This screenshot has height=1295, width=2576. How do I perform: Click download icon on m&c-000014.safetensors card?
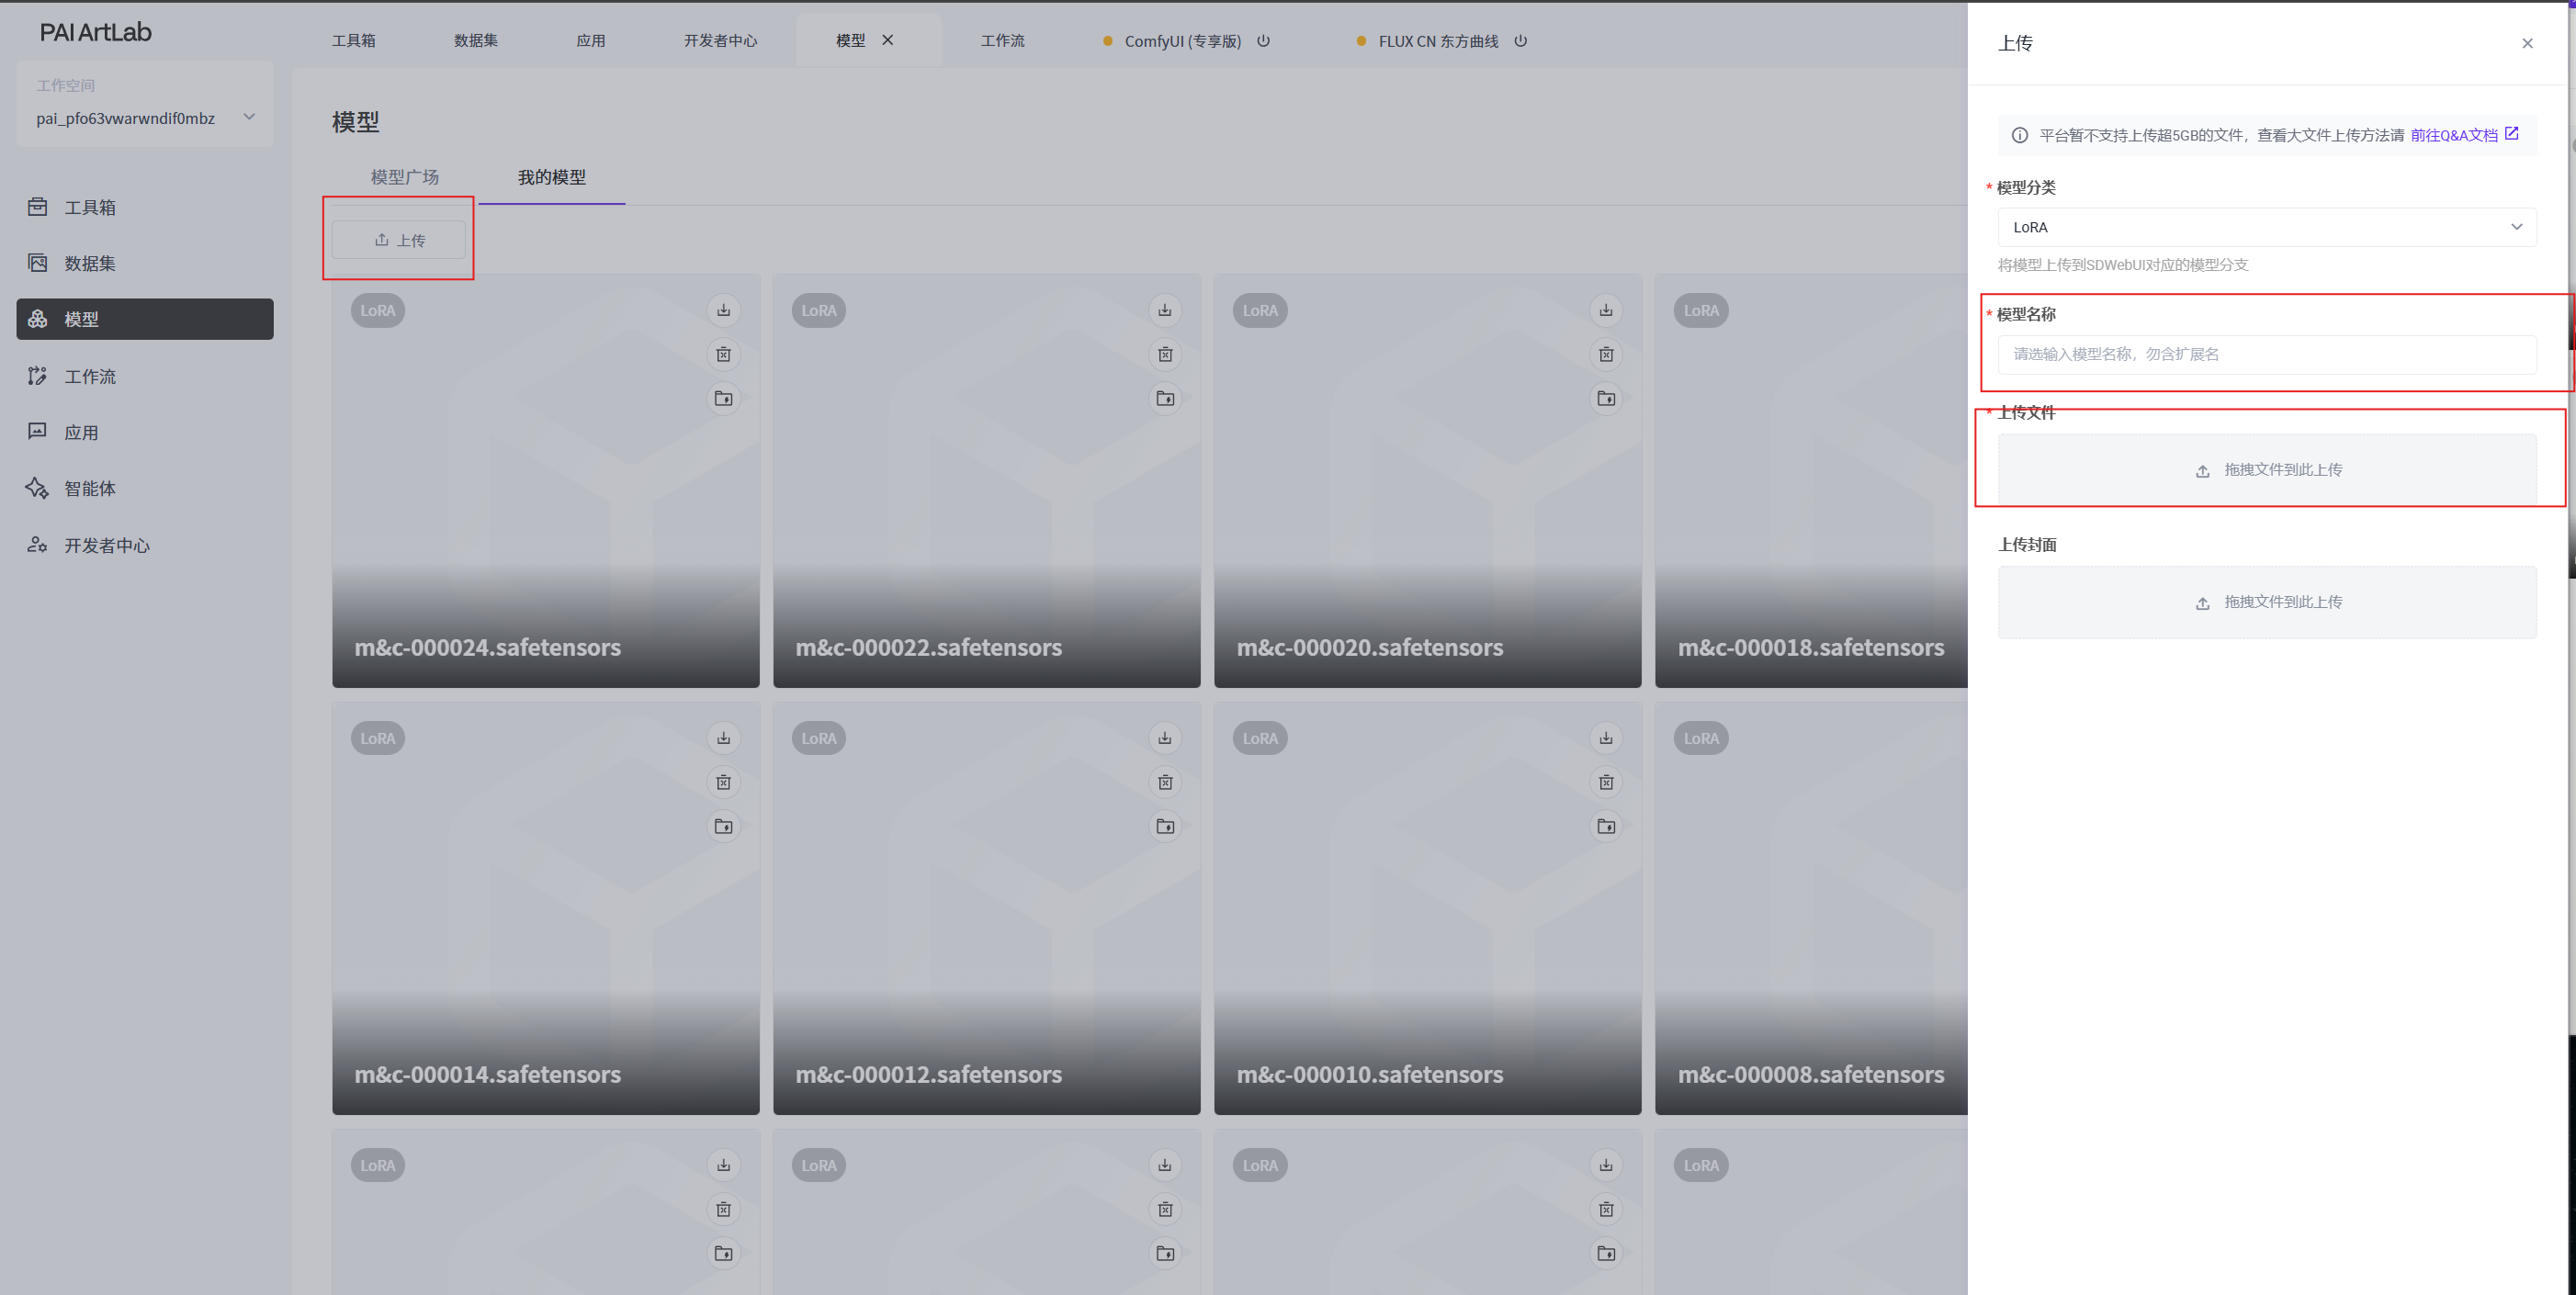[723, 738]
